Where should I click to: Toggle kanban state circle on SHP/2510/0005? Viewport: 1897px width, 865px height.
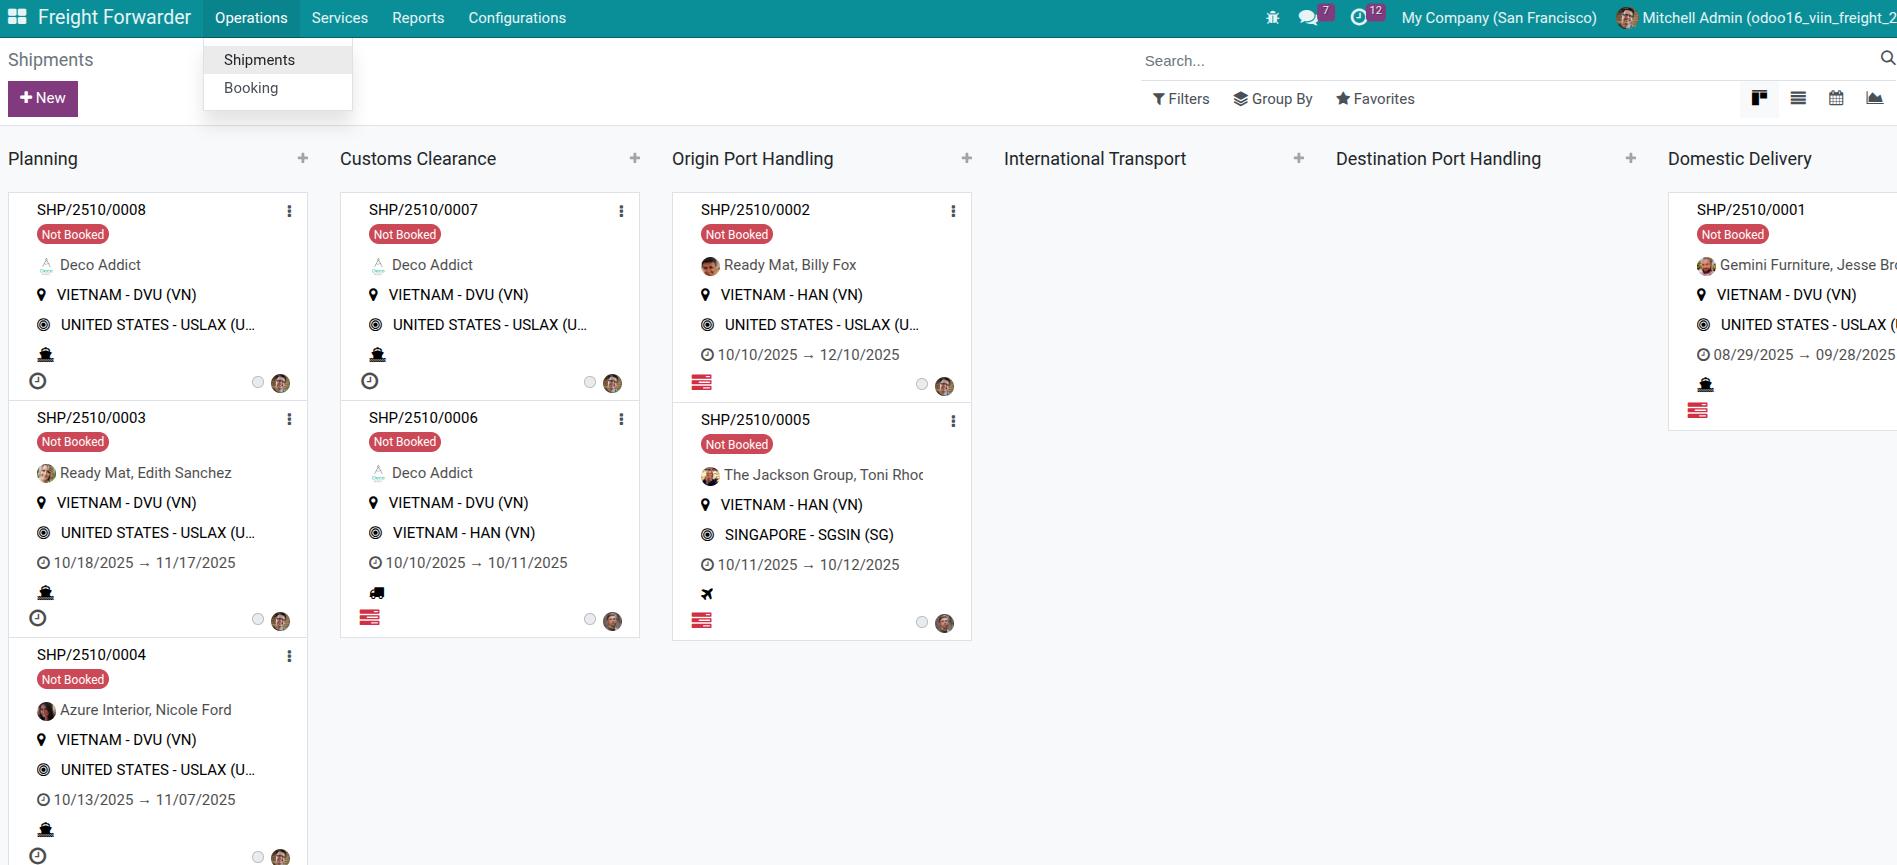pos(922,622)
